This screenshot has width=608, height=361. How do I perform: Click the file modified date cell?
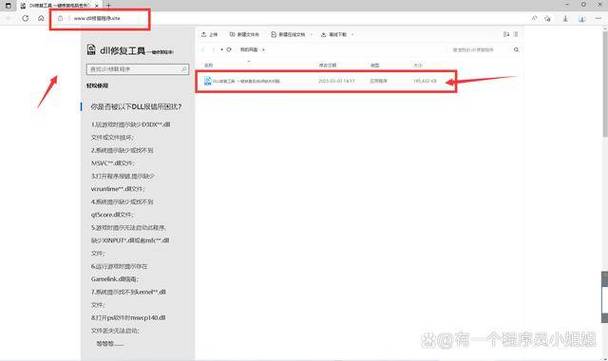point(336,81)
